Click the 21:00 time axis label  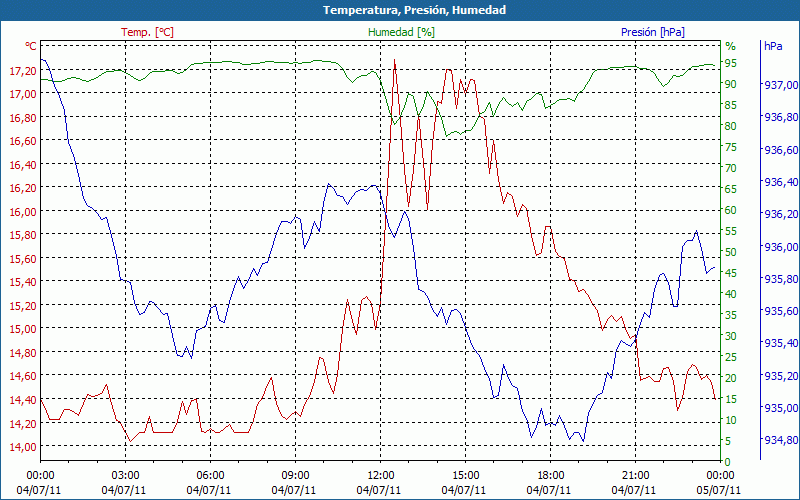click(636, 476)
